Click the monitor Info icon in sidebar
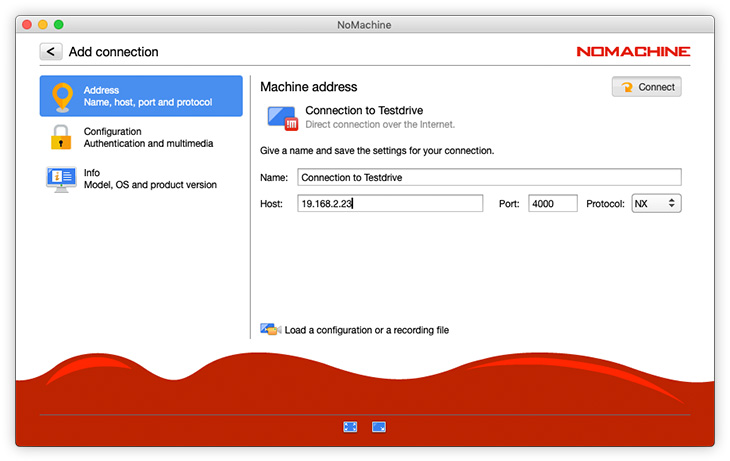Image resolution: width=730 pixels, height=461 pixels. 62,179
